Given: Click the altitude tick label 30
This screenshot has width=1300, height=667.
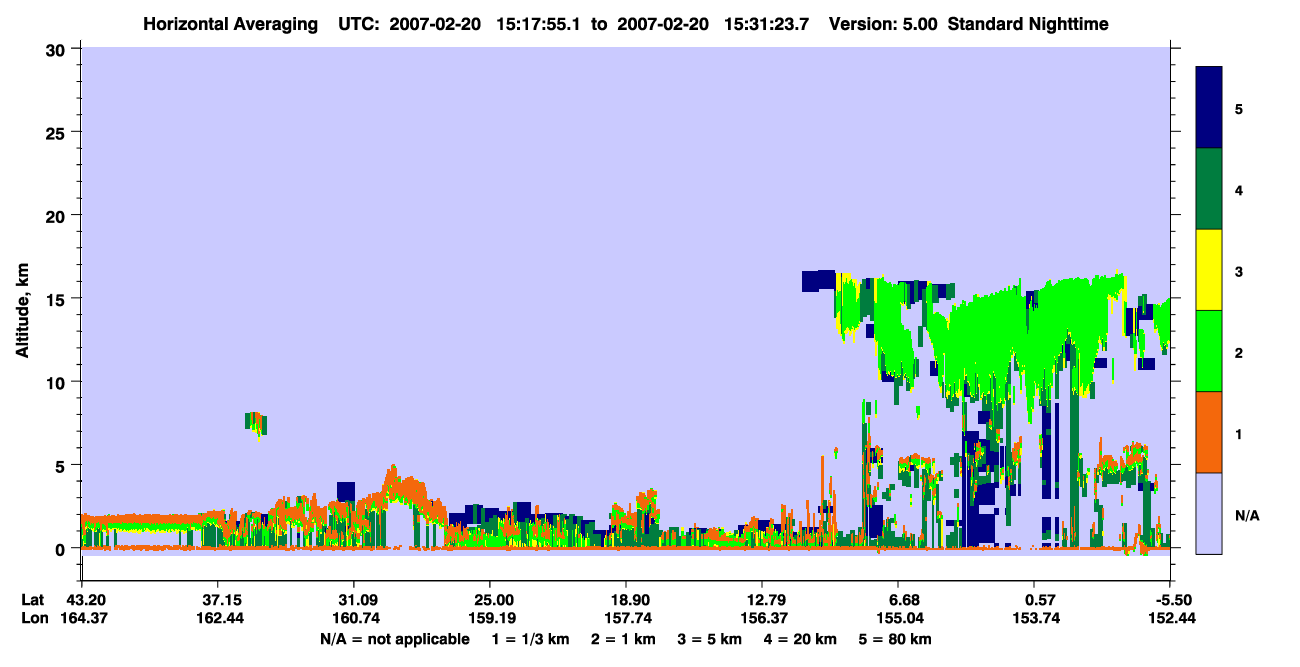Looking at the screenshot, I should click(x=58, y=49).
